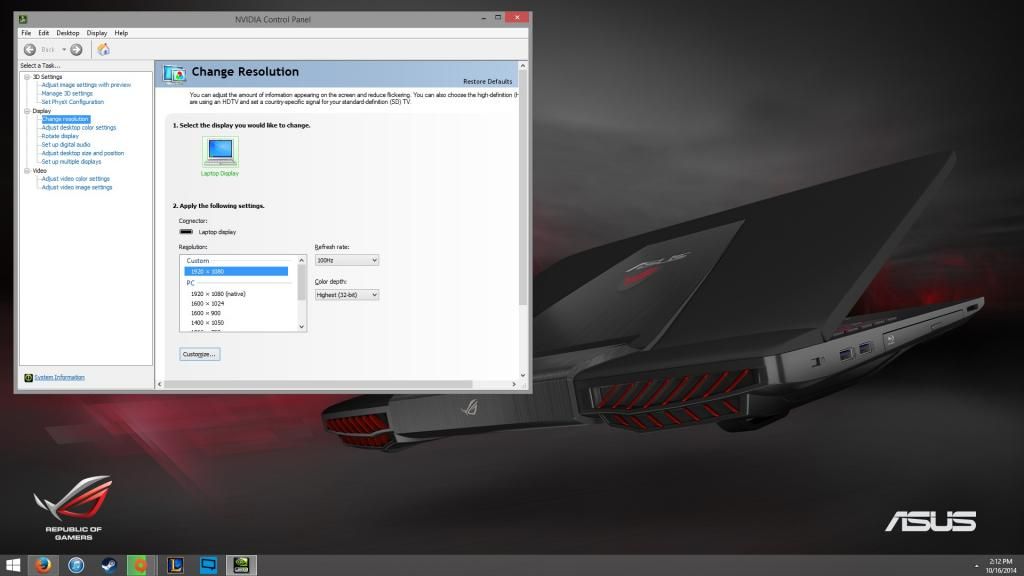Collapse the Display tree node

click(x=27, y=111)
